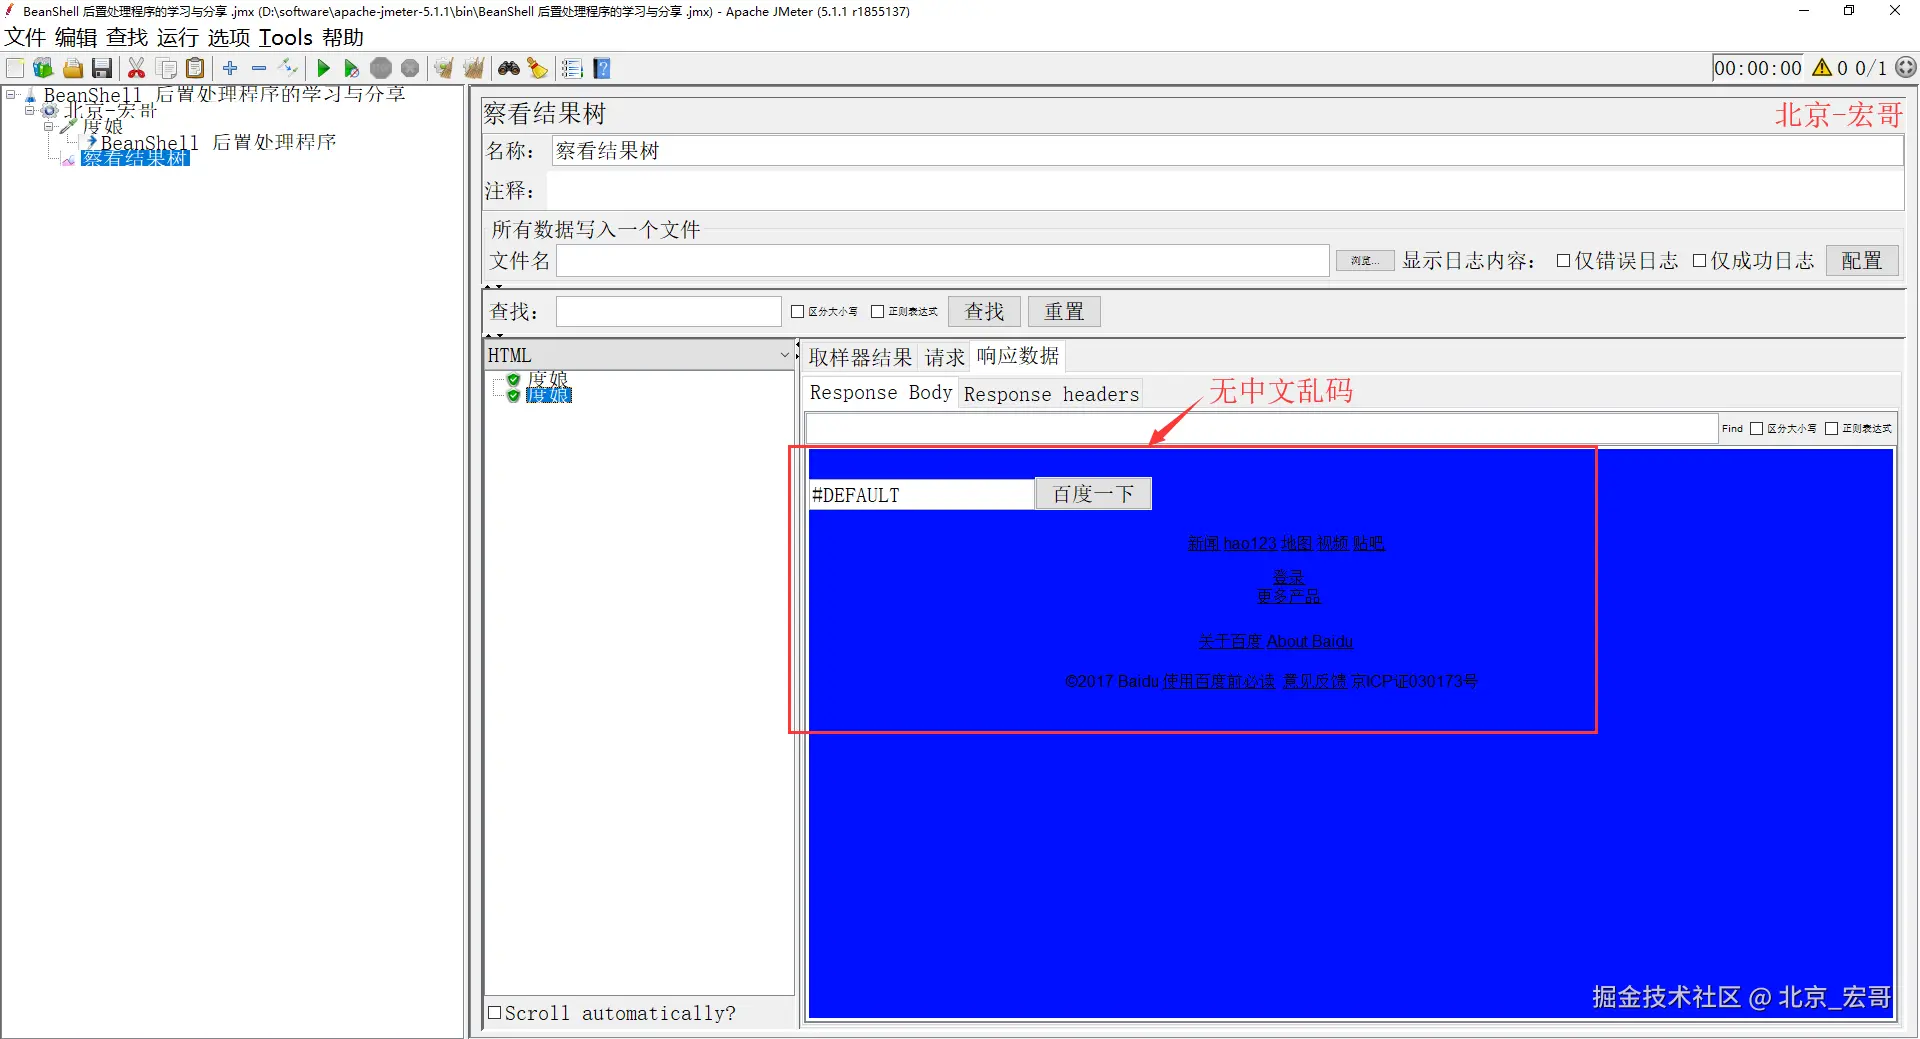Tick case-sensitive checkbox next to Find

(x=1756, y=429)
